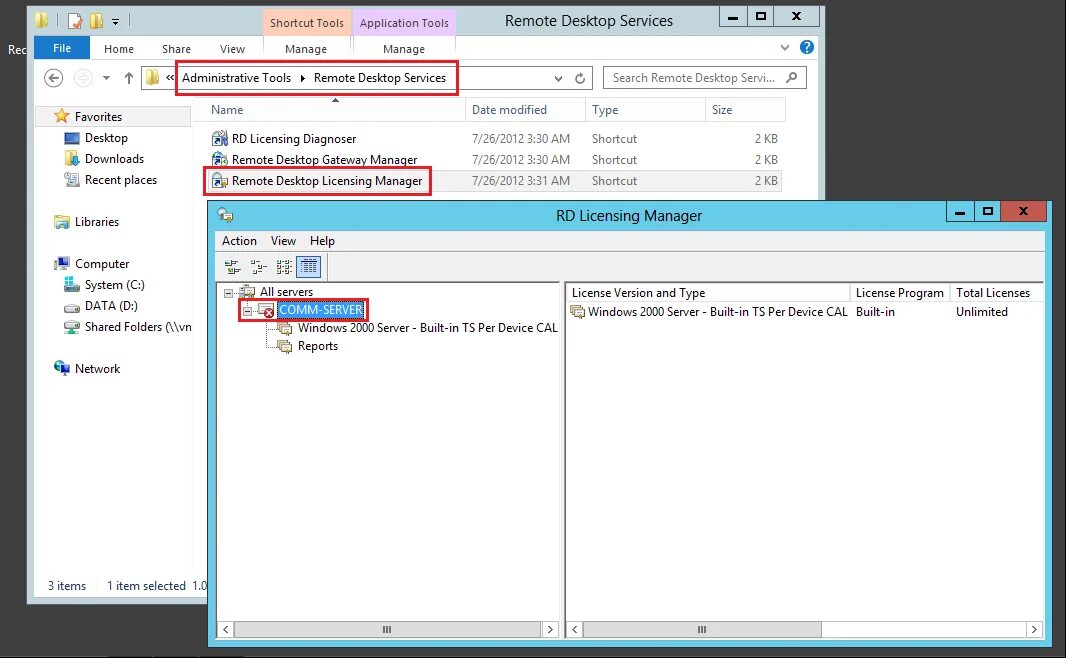Switch to the Share ribbon tab
The width and height of the screenshot is (1066, 658).
176,49
